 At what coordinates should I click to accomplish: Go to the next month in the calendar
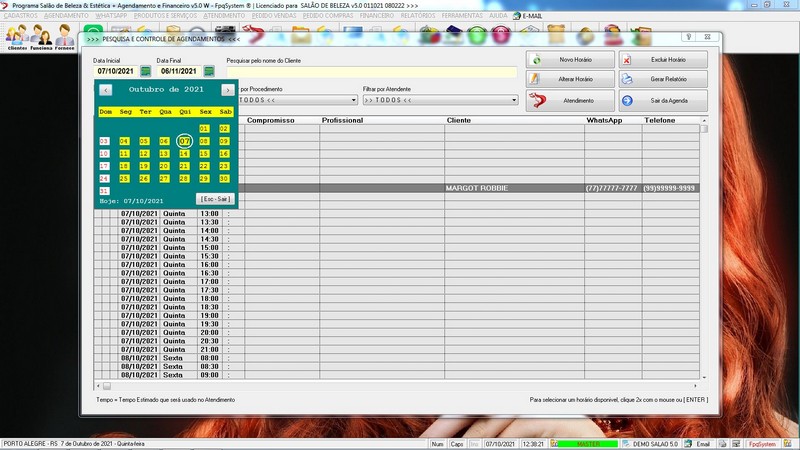coord(228,90)
